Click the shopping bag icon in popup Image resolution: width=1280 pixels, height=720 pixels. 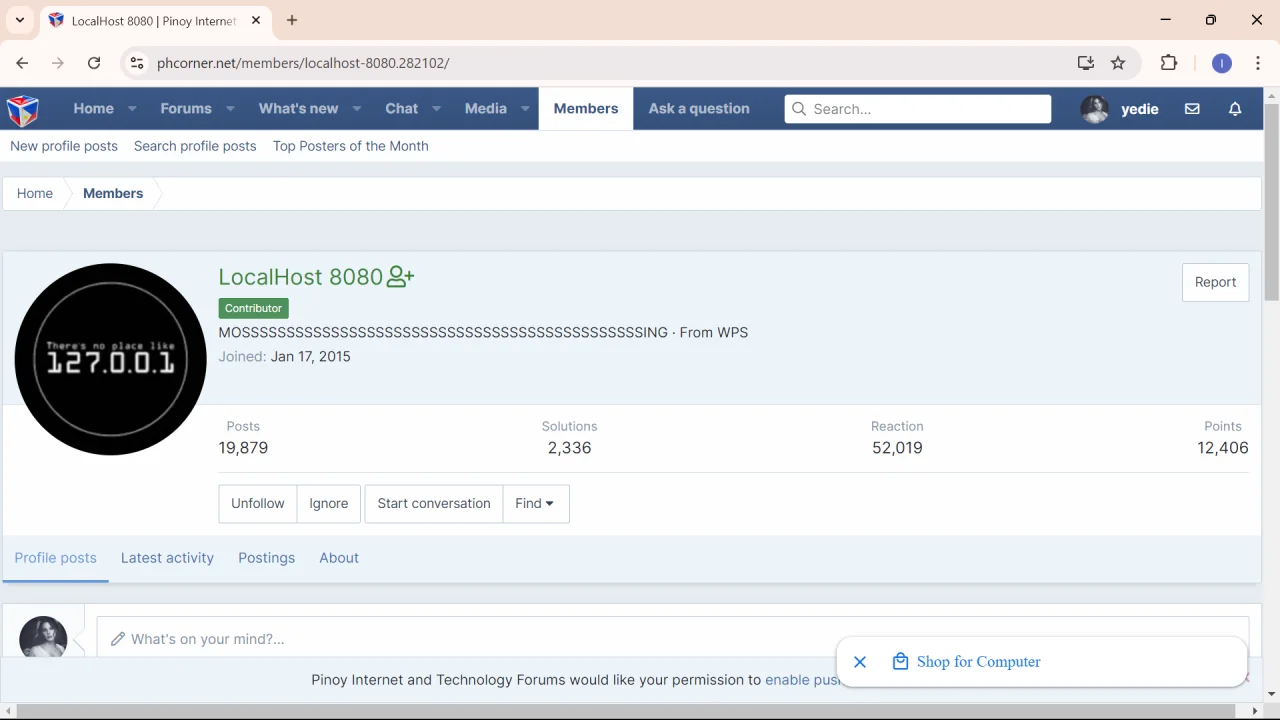click(x=900, y=662)
